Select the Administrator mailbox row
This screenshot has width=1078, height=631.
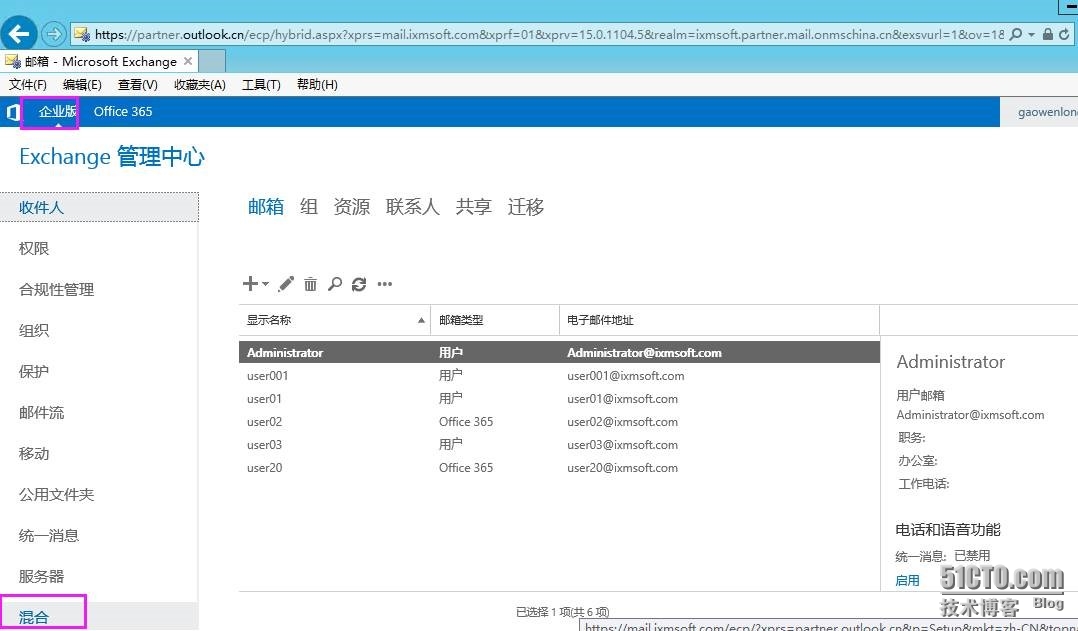pyautogui.click(x=559, y=352)
